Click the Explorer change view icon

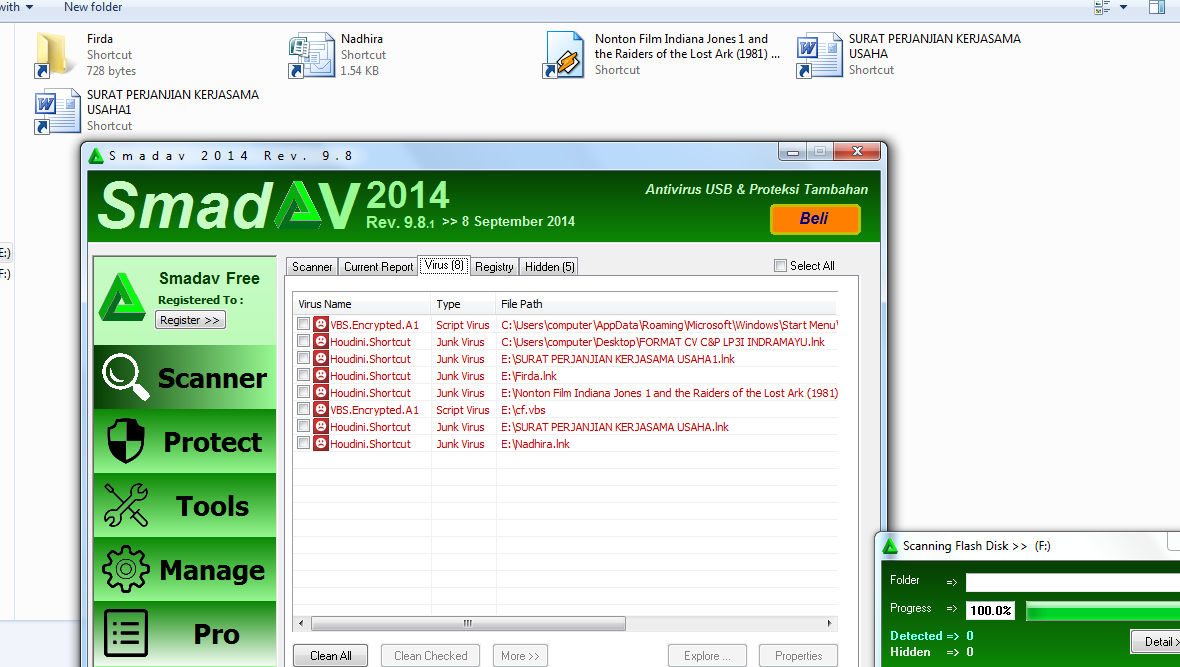click(1102, 8)
